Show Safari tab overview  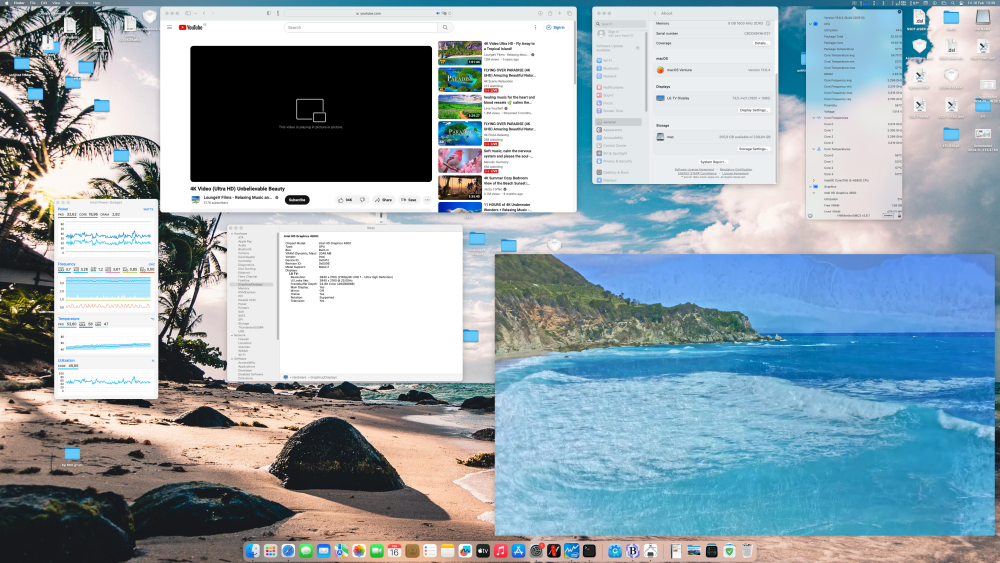tap(570, 13)
